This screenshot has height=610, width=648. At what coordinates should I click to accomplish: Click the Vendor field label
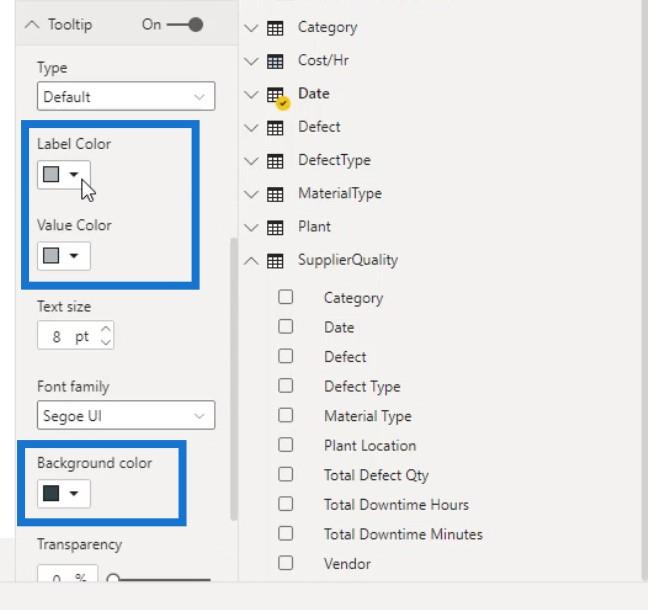tap(347, 564)
